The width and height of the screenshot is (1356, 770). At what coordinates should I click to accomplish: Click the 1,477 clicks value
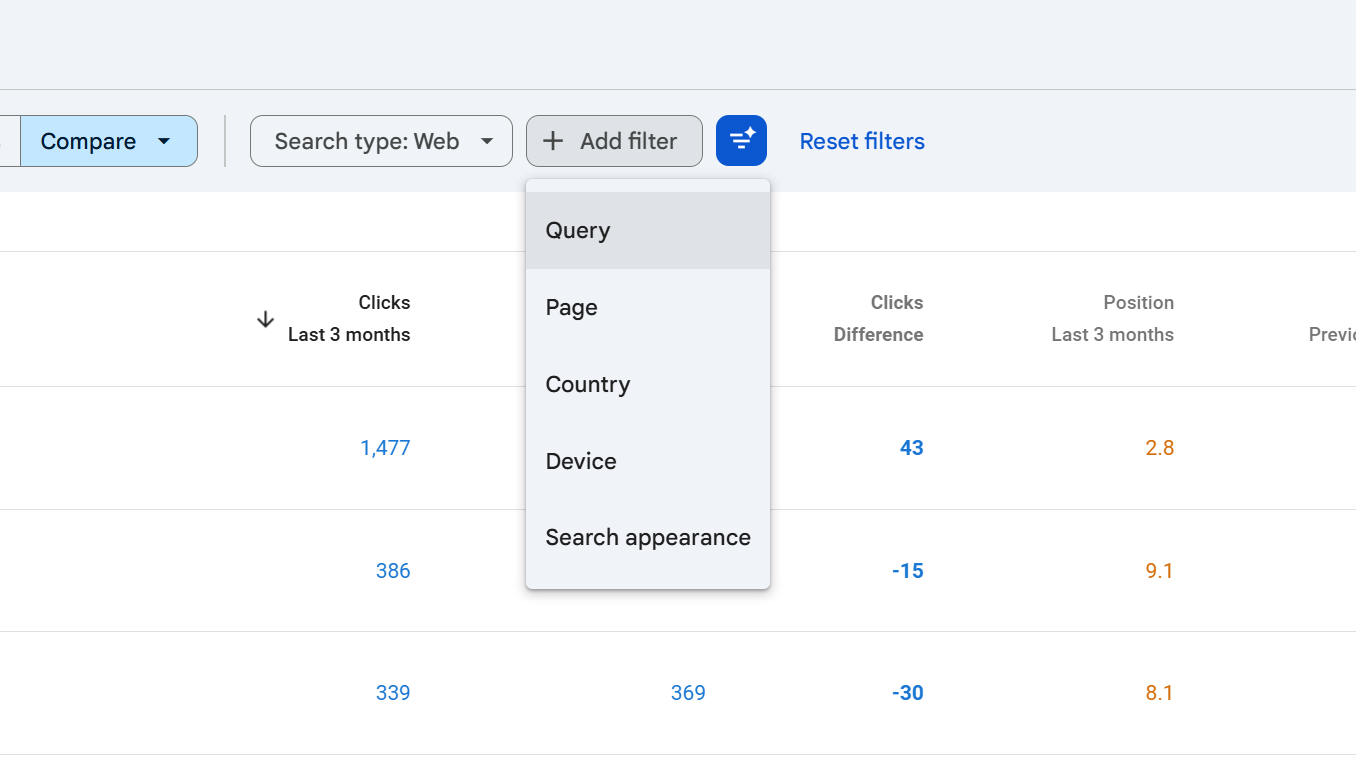(x=385, y=448)
